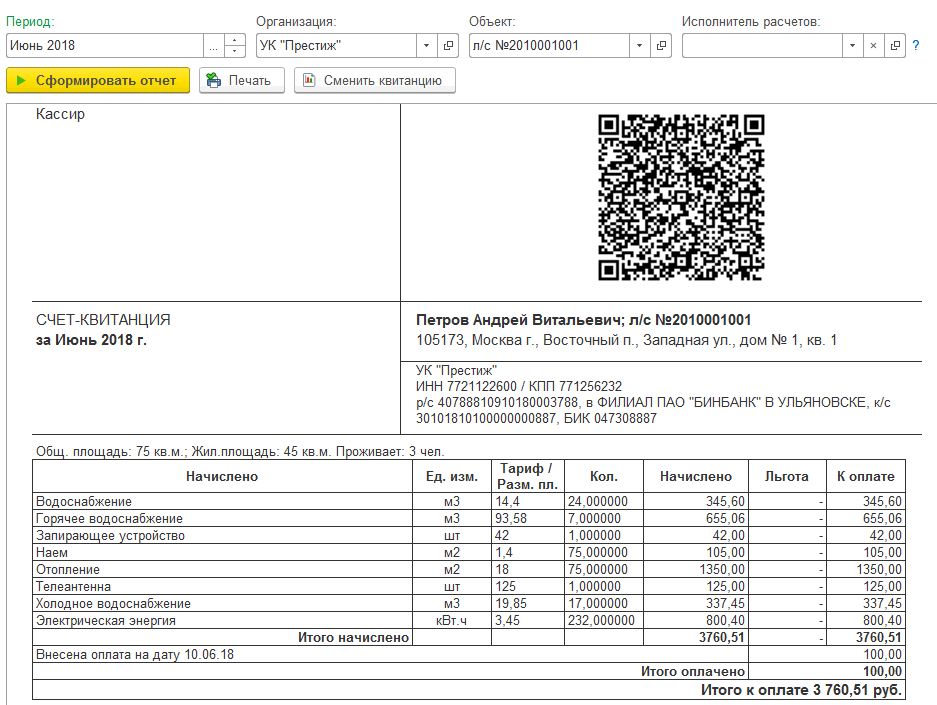Select the Ед. изм. column header

(x=452, y=477)
